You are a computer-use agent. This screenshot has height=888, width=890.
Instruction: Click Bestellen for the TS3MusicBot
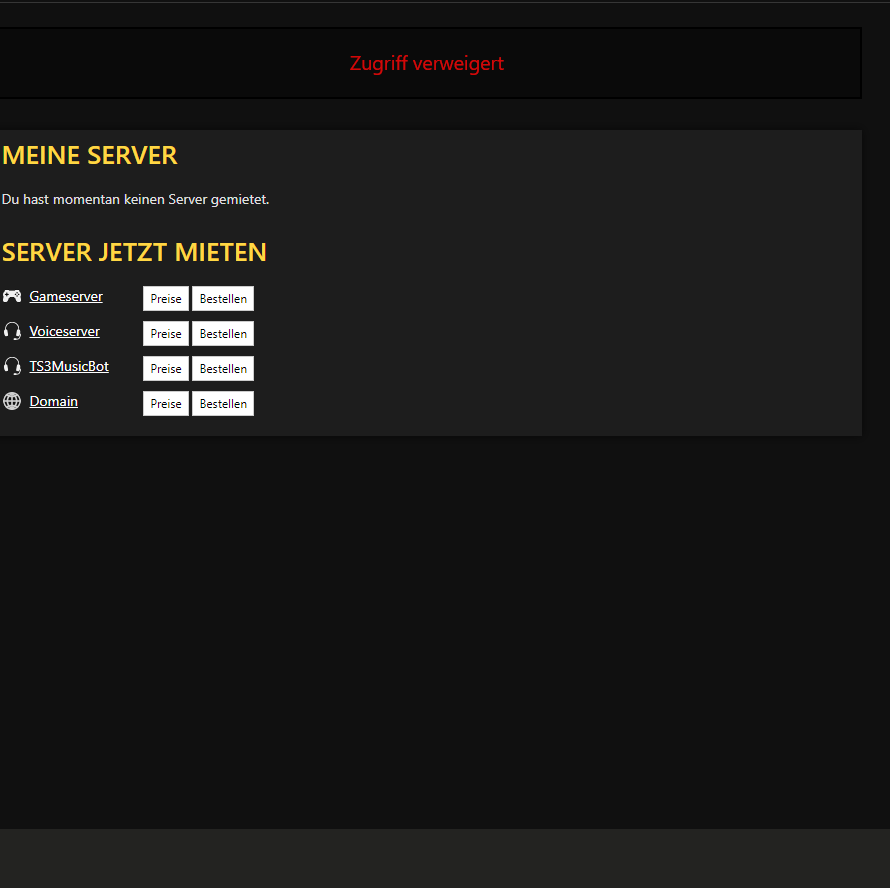tap(222, 368)
